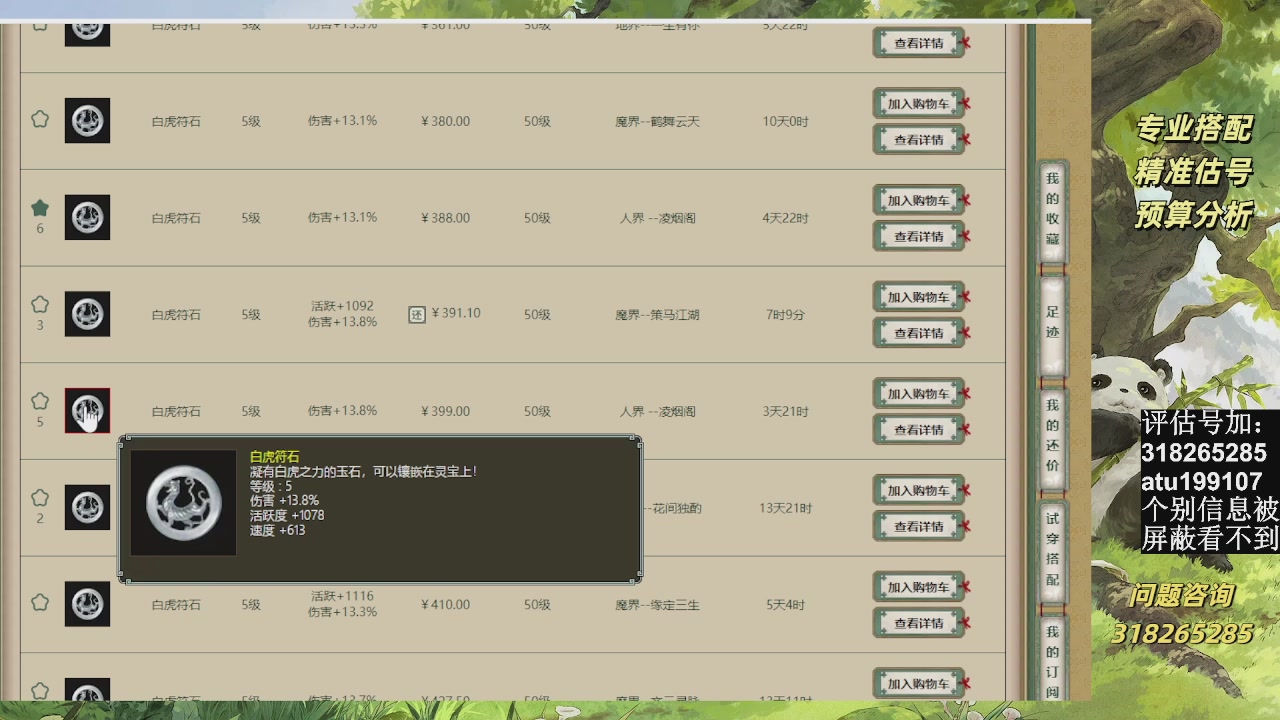Click 人界--凌烟阁 in the ¥388.00 row
Screen dimensions: 1280x720
657,218
